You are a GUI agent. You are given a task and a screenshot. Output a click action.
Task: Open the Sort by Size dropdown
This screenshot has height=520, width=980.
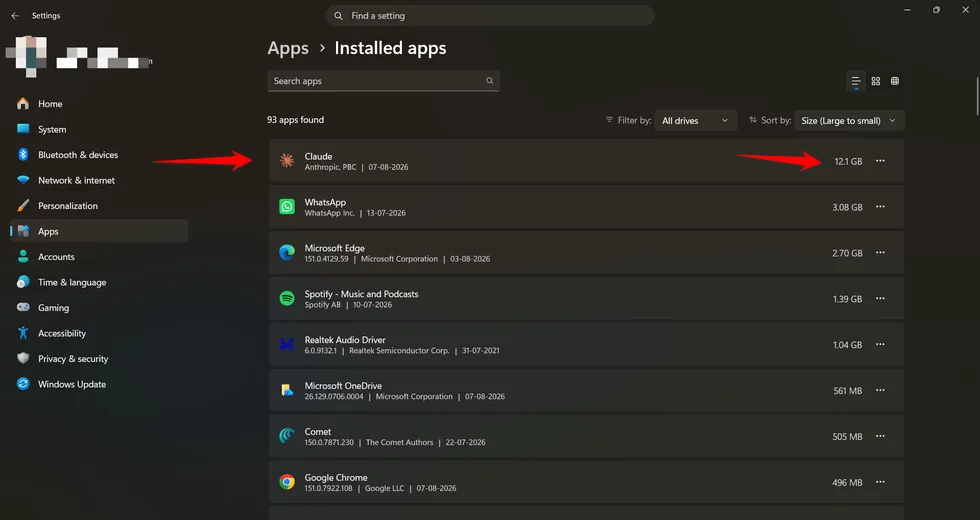(849, 121)
